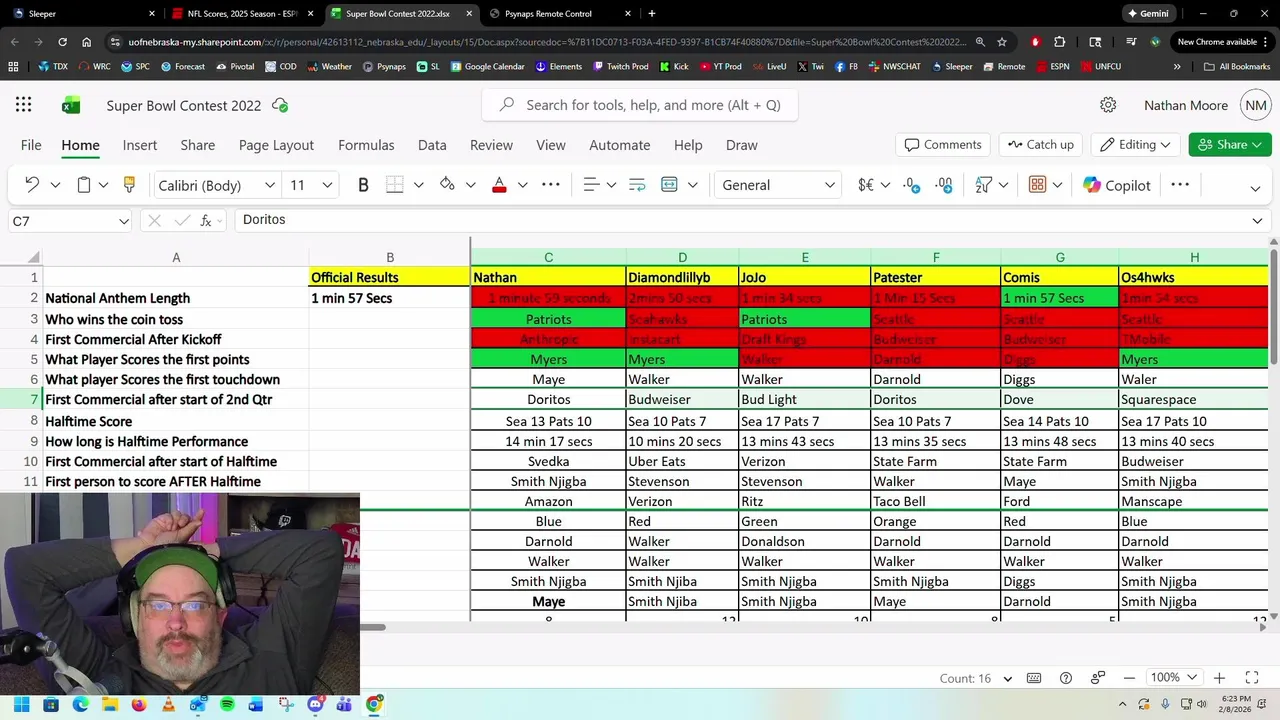Expand the ribbon chevron at right
Viewport: 1280px width, 720px height.
[x=1255, y=188]
